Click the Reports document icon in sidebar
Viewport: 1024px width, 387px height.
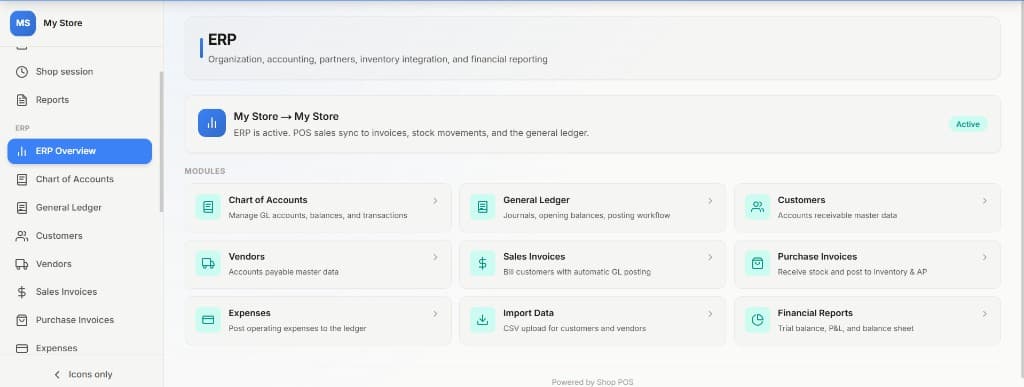pyautogui.click(x=22, y=100)
